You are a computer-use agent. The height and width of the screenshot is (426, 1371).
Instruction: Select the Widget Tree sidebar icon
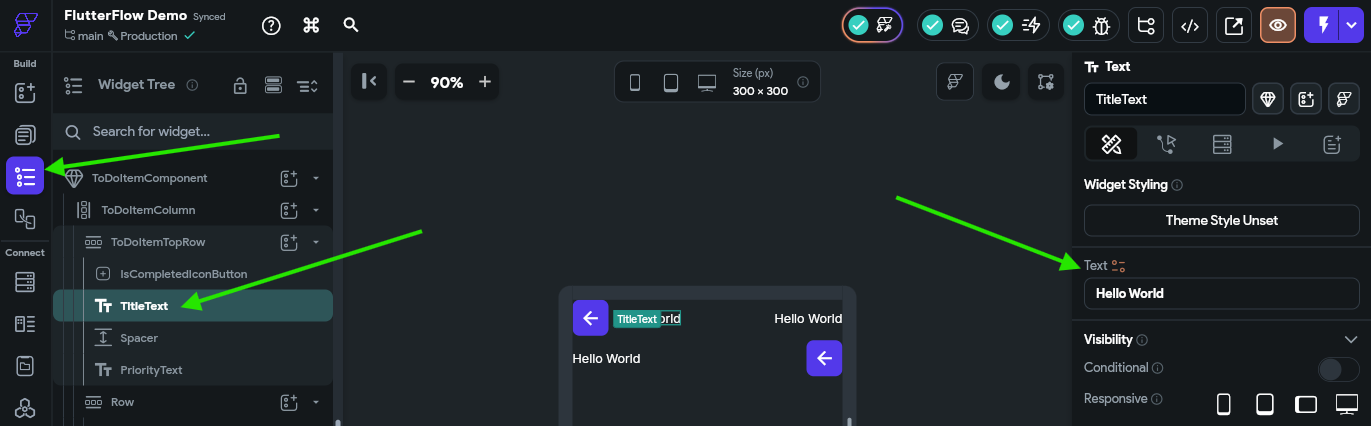point(25,176)
